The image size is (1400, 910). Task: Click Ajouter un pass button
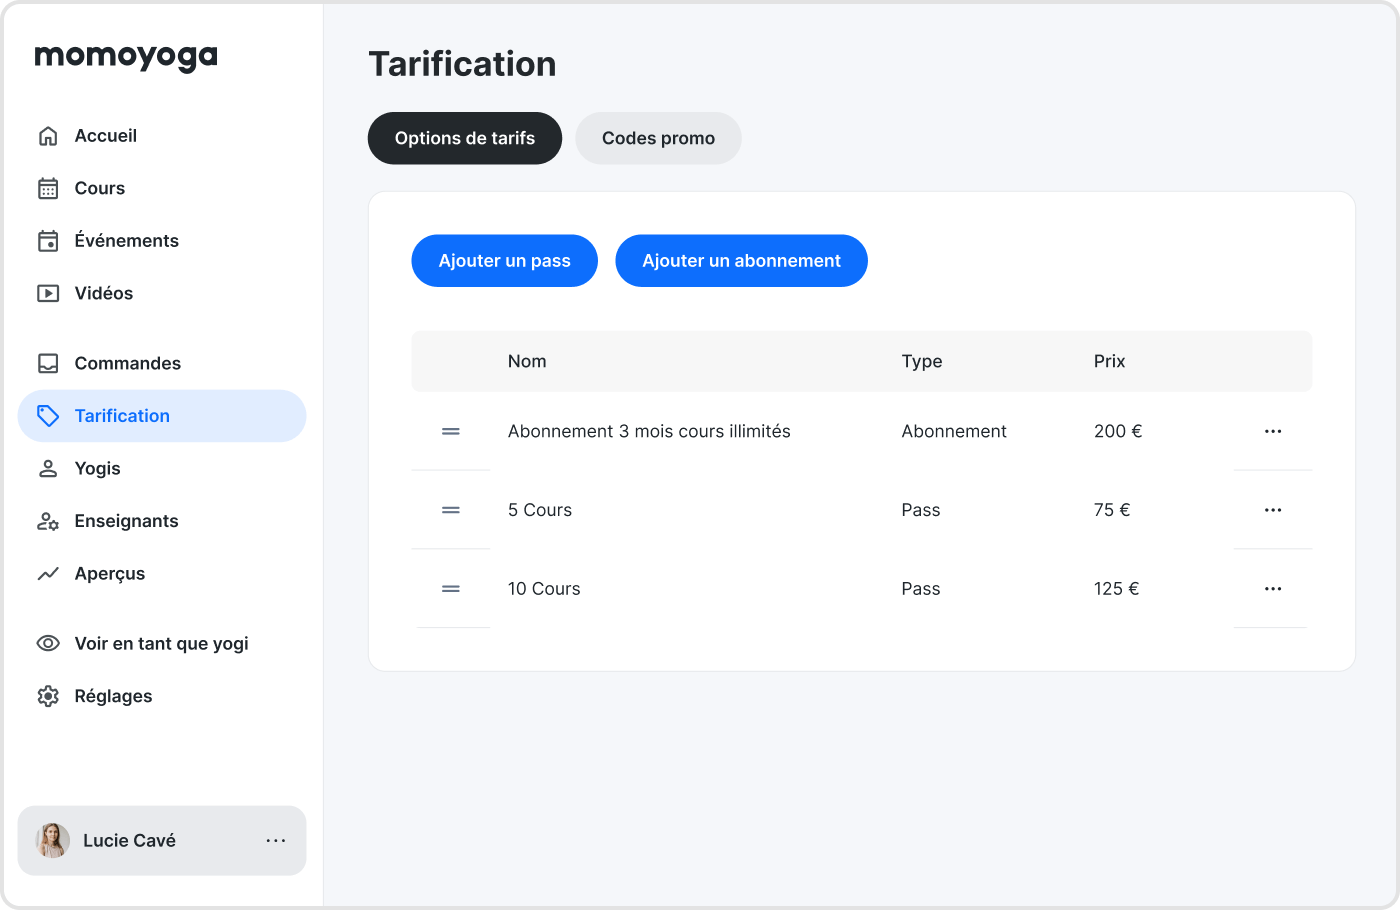(x=505, y=261)
